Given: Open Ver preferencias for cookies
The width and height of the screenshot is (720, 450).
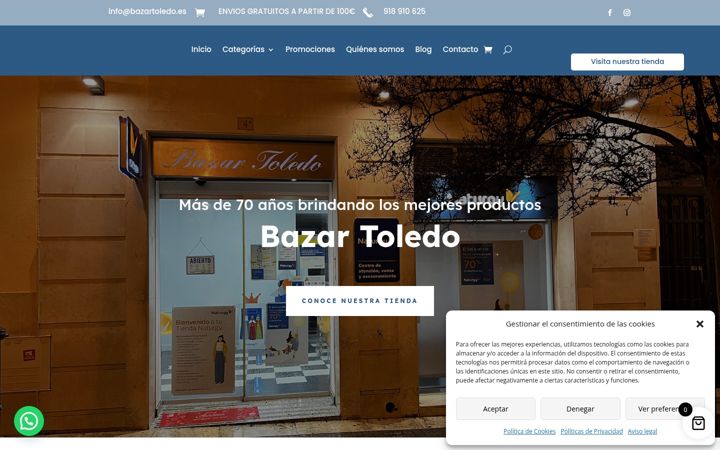Looking at the screenshot, I should pos(664,409).
